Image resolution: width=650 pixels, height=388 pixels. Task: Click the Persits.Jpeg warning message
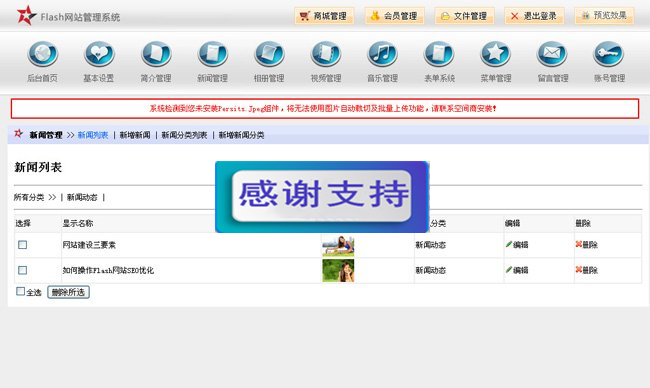(x=323, y=109)
